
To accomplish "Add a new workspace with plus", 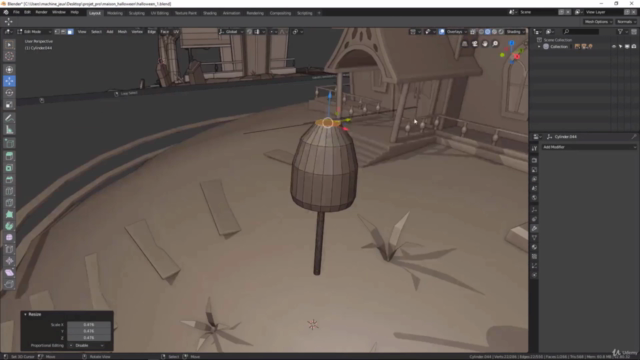I will [x=319, y=13].
